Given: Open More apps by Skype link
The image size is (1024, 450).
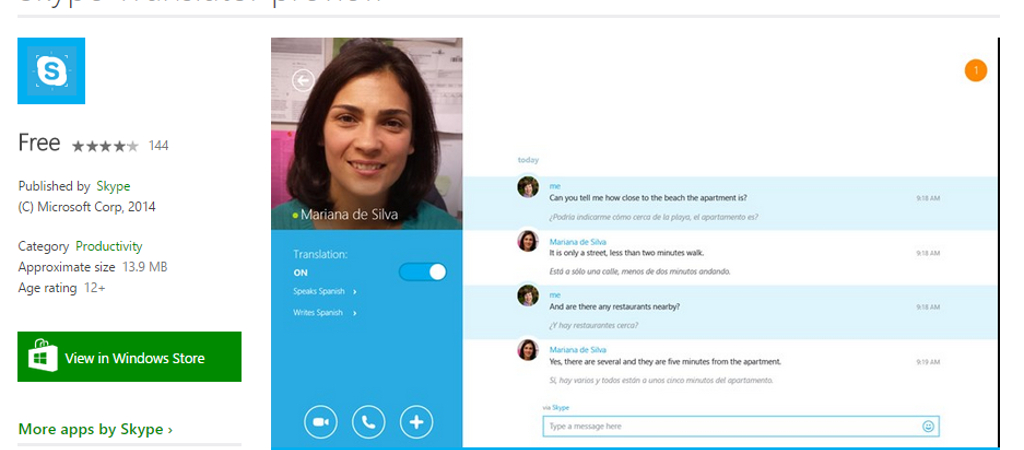Looking at the screenshot, I should click(95, 429).
